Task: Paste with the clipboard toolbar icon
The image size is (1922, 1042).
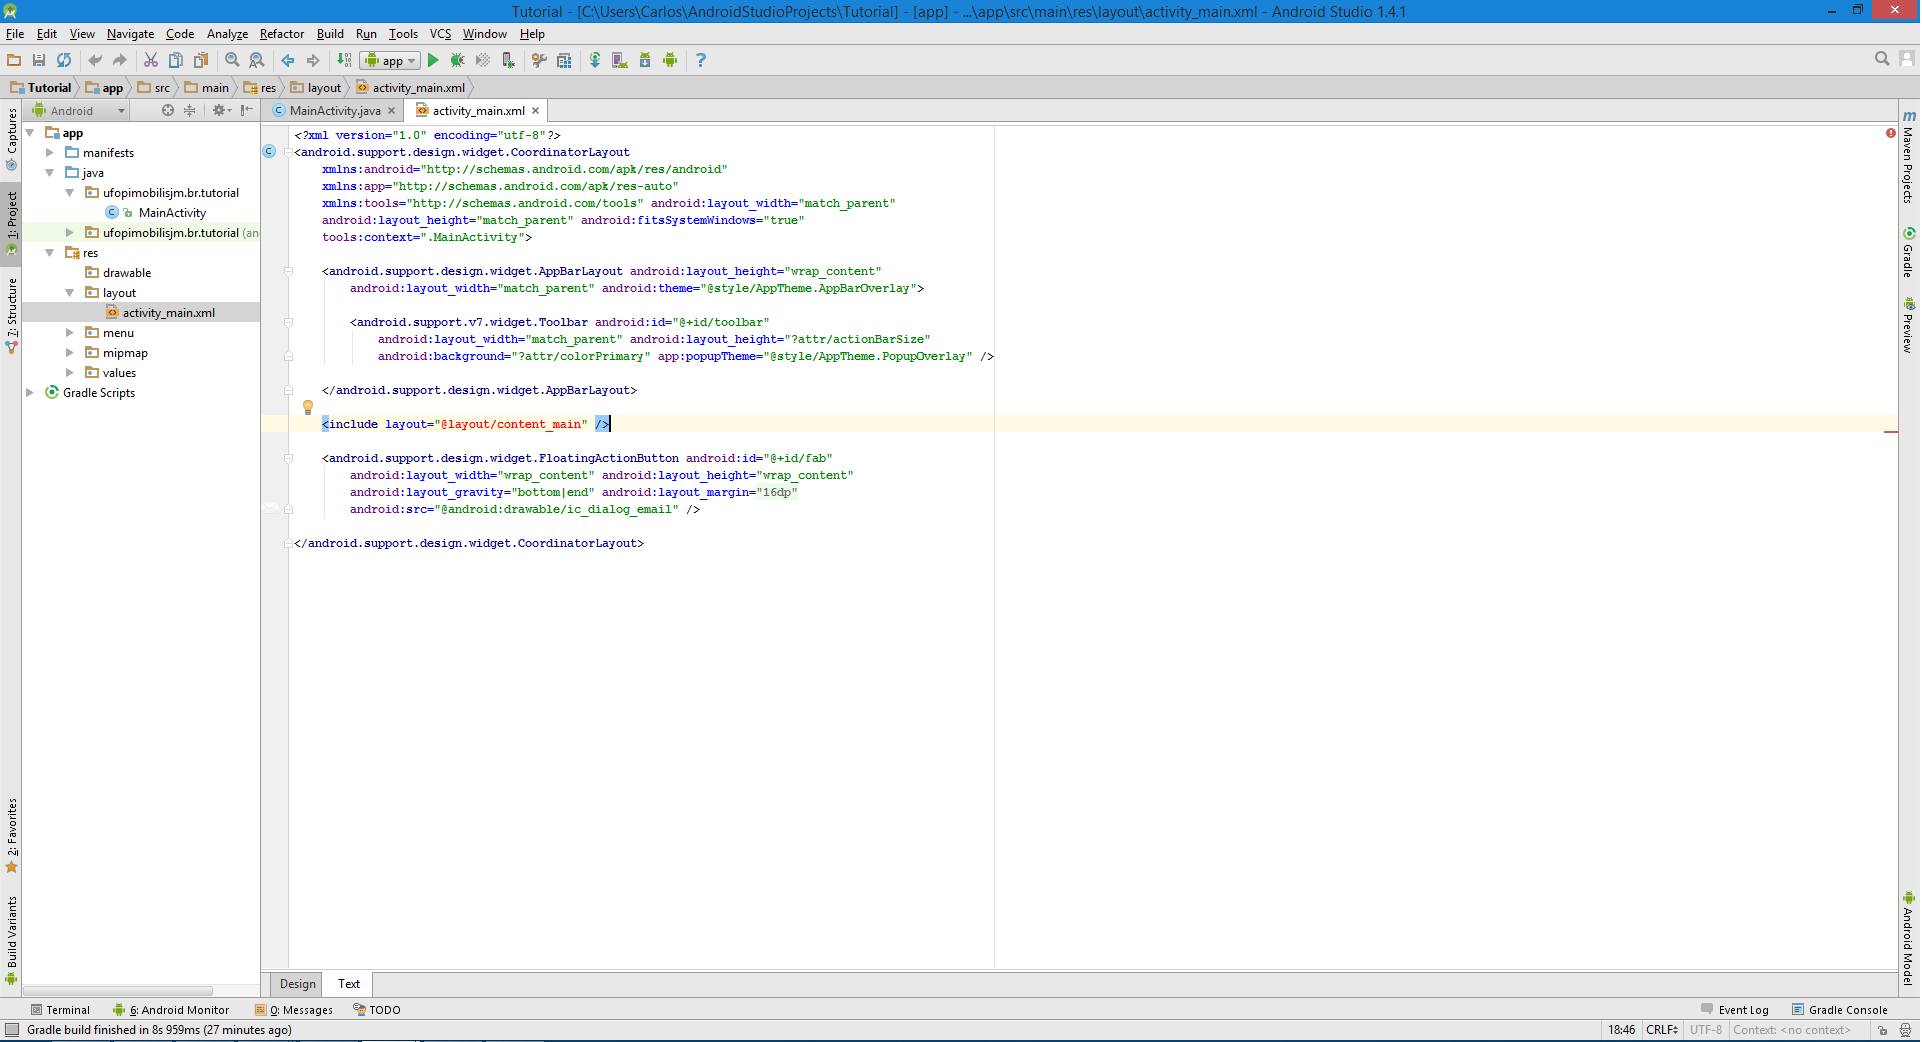Action: pos(201,60)
